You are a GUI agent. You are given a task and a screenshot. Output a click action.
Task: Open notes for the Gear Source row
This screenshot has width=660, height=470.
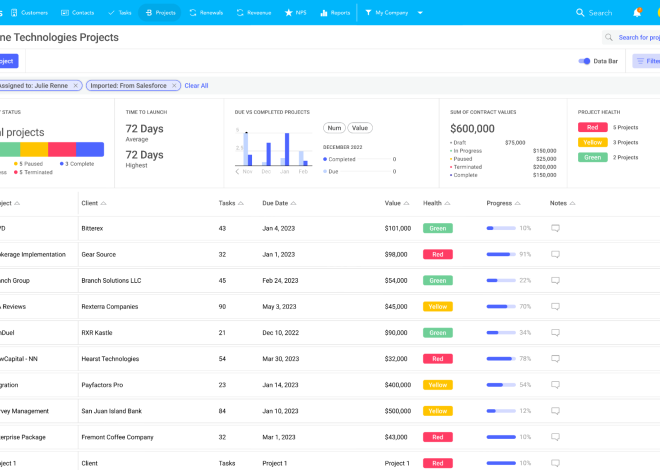(556, 254)
